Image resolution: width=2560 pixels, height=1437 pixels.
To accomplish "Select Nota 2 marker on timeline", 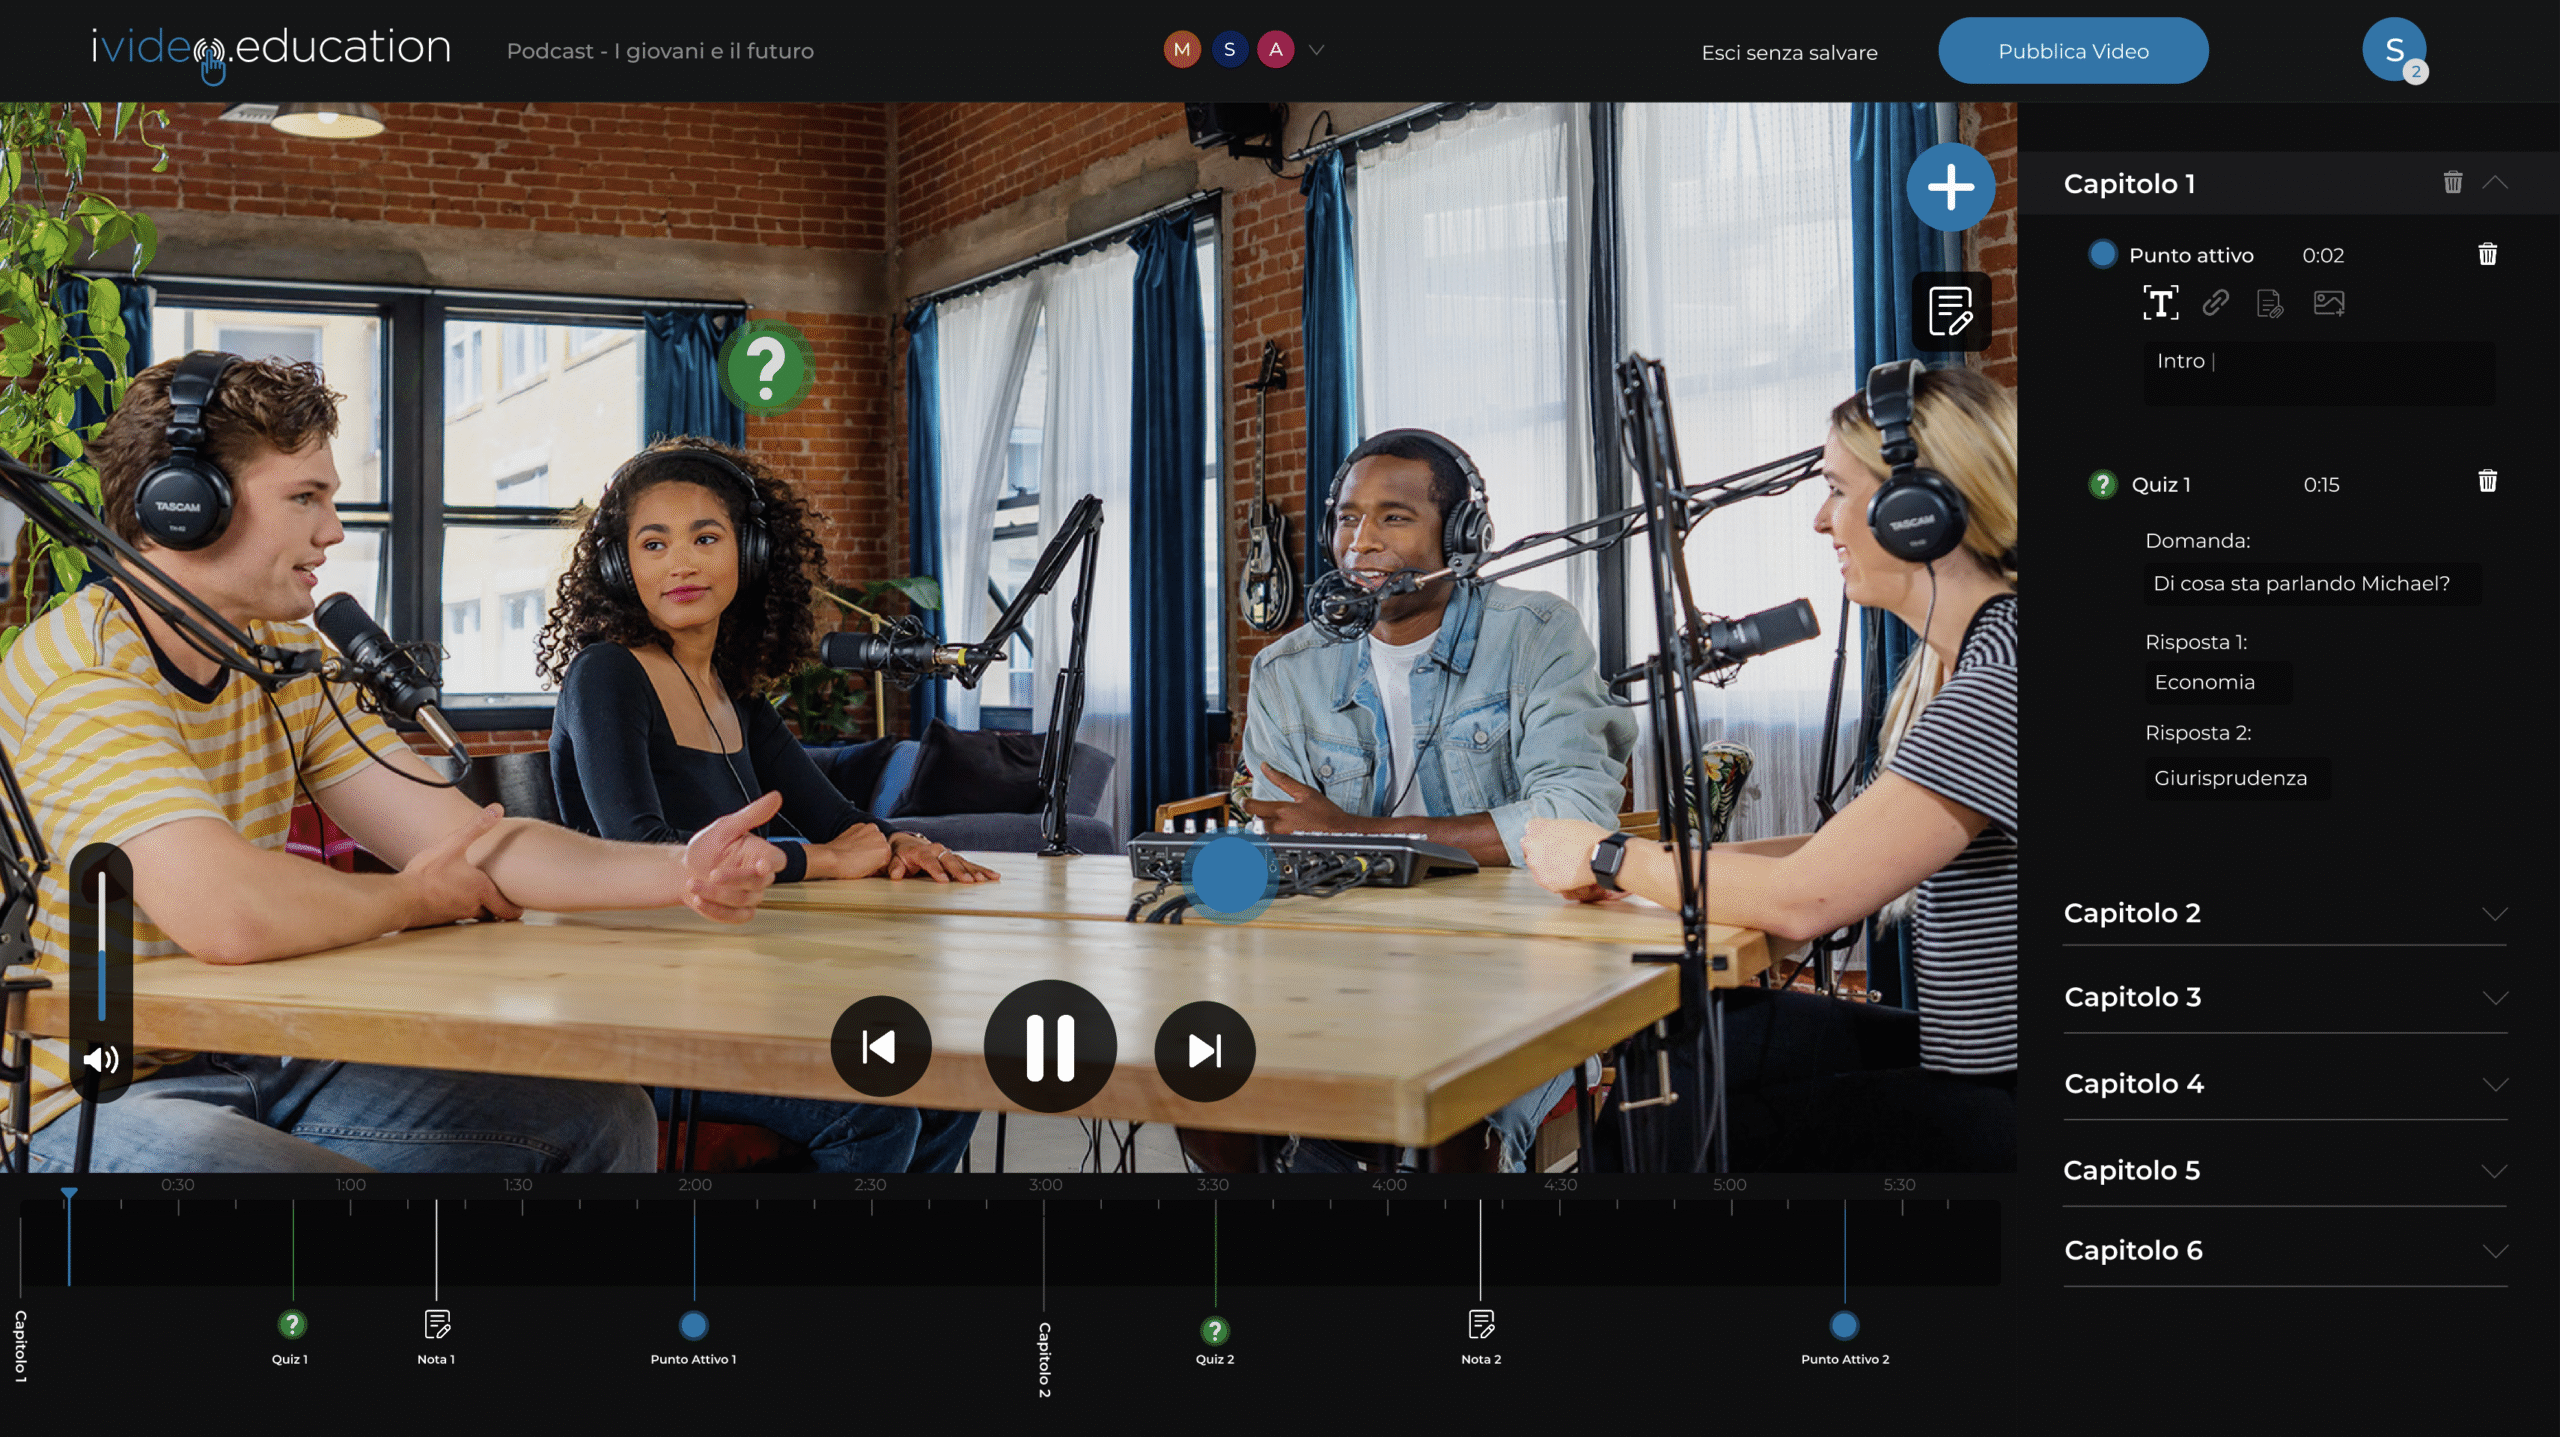I will 1480,1326.
